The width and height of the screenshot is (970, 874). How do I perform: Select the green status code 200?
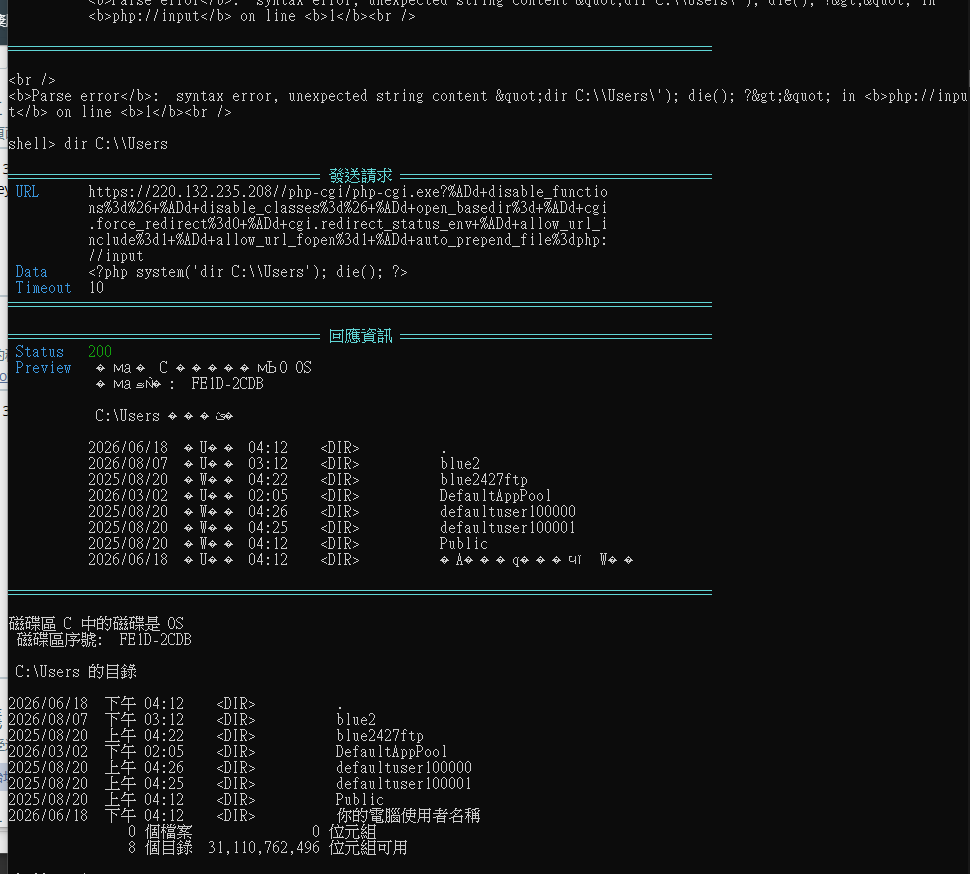pos(100,352)
